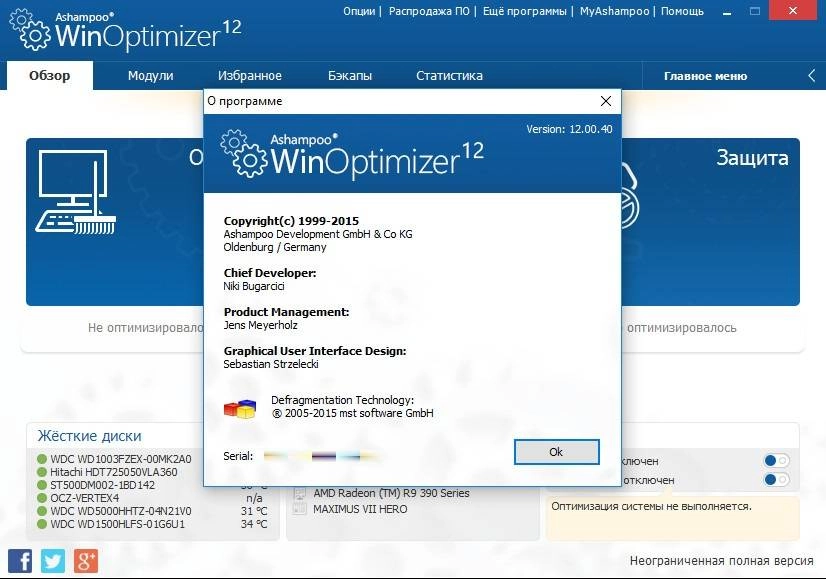Viewport: 826px width, 579px height.
Task: Click the Жёсткие диски heading
Action: click(90, 436)
